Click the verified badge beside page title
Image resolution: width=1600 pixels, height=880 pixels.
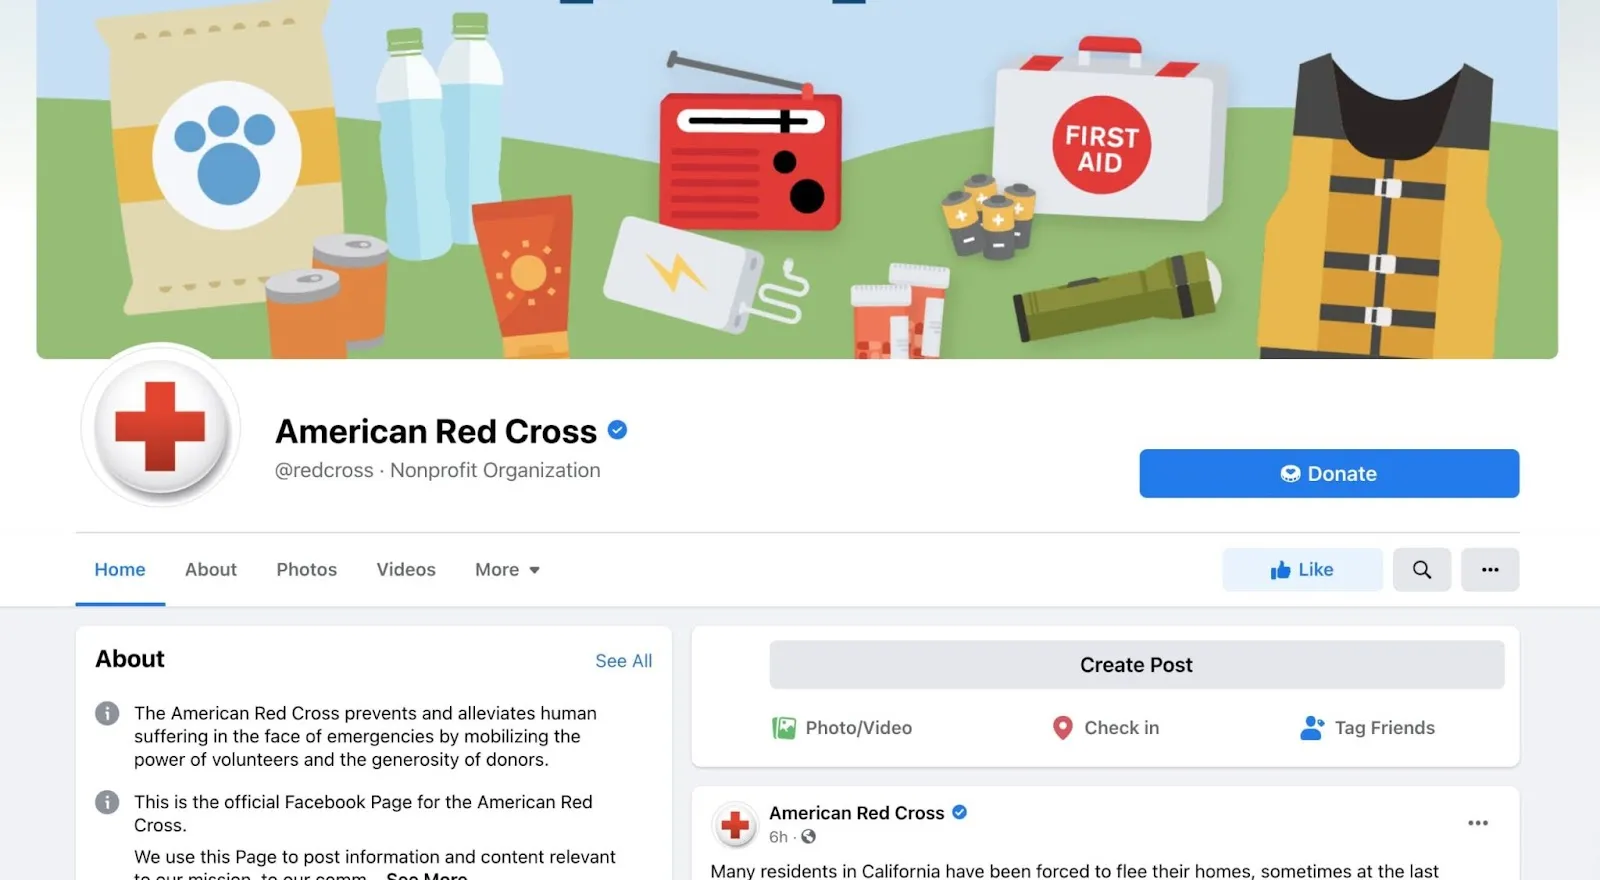(617, 430)
